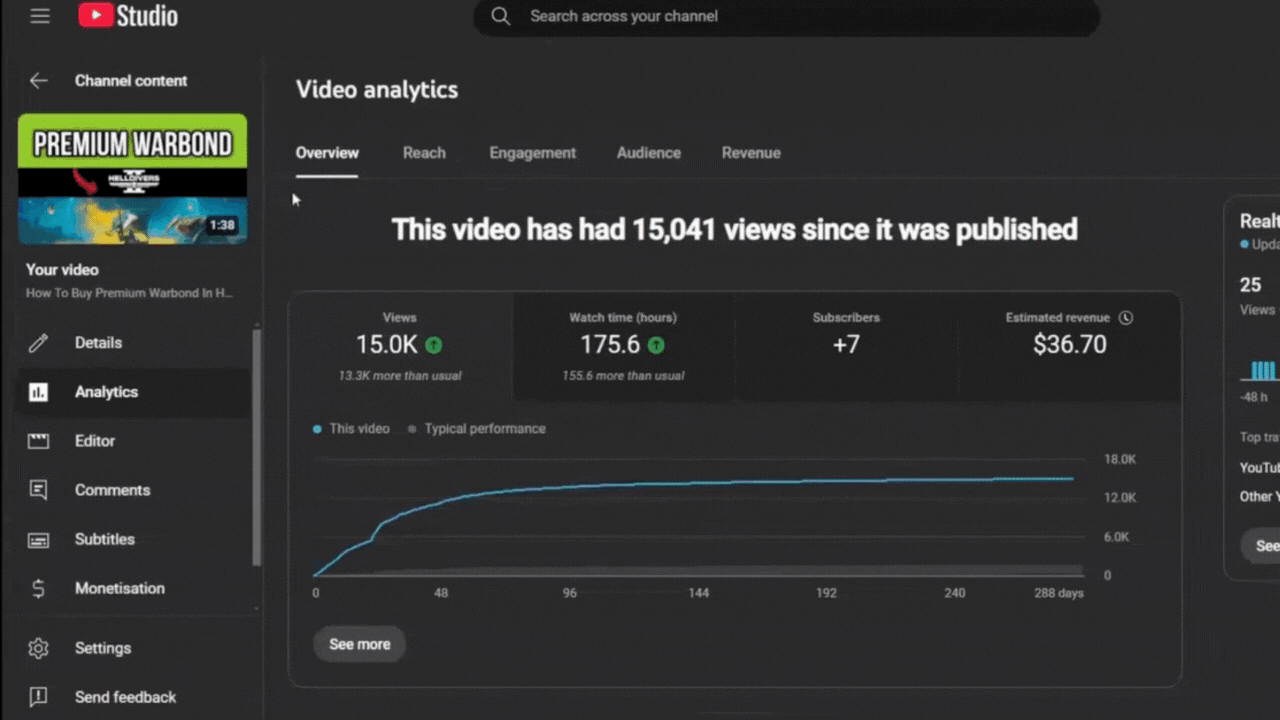Switch to the Engagement tab
Image resolution: width=1280 pixels, height=720 pixels.
[532, 153]
